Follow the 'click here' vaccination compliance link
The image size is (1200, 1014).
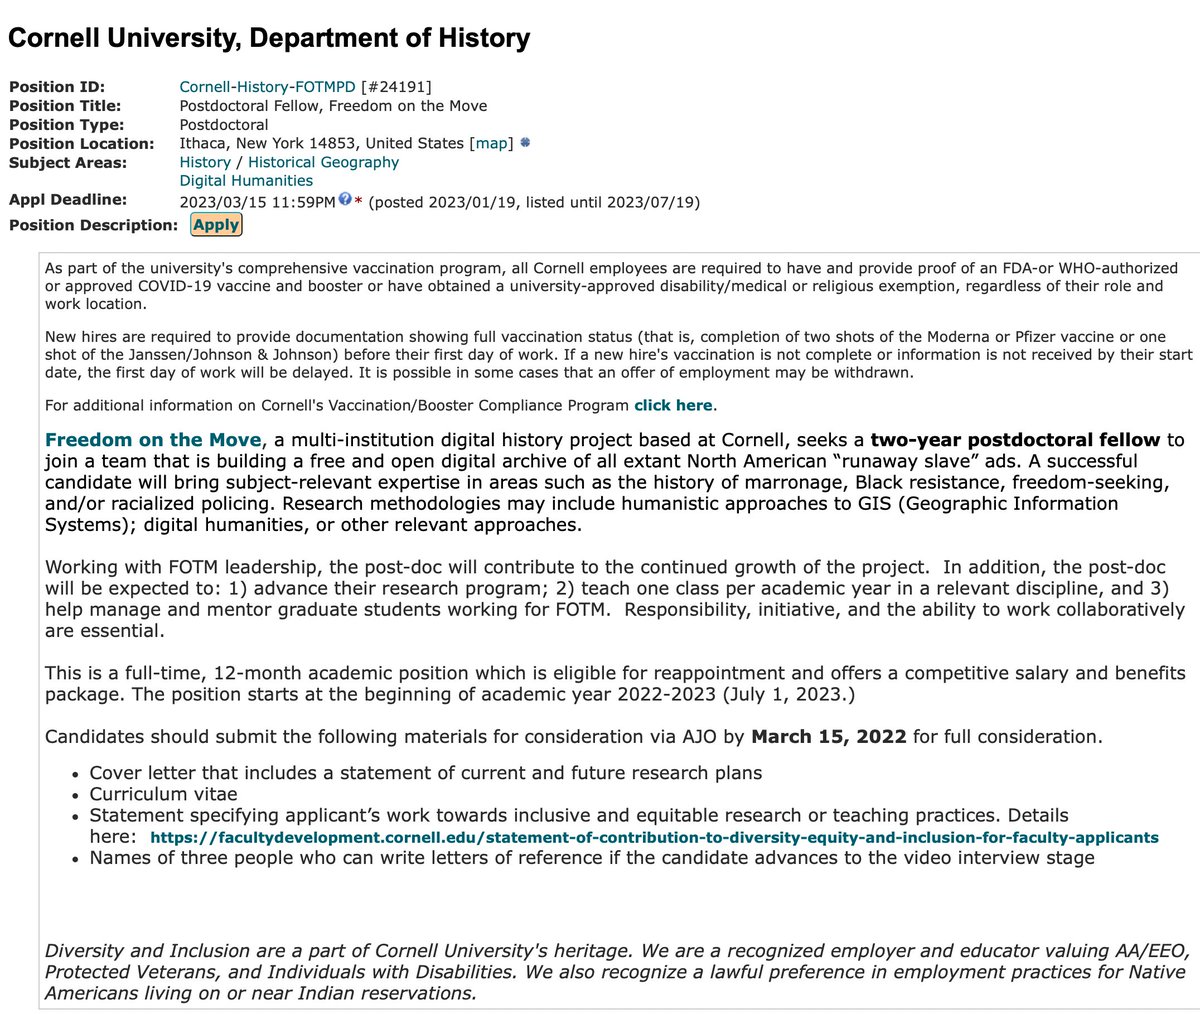(673, 405)
